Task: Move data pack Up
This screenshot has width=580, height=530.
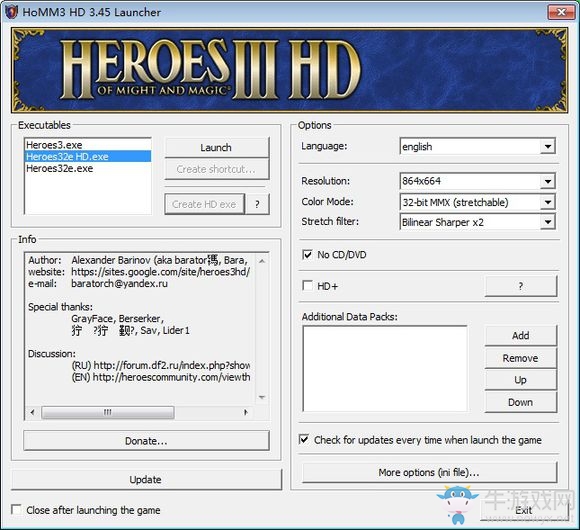Action: tap(520, 380)
